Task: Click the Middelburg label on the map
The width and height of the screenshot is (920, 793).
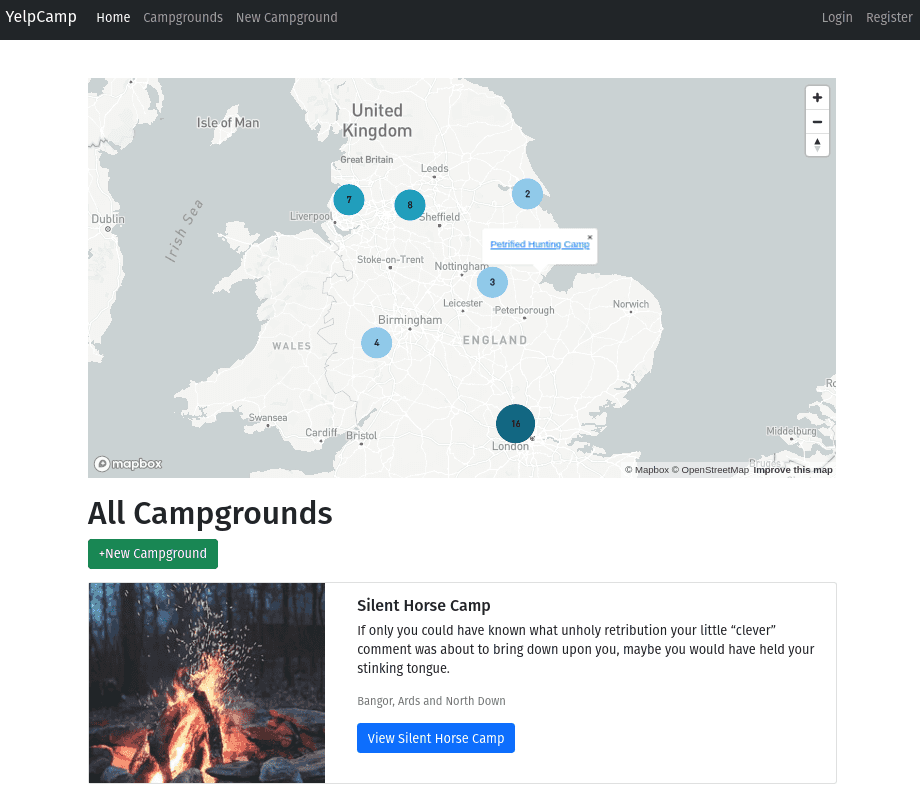Action: (792, 431)
